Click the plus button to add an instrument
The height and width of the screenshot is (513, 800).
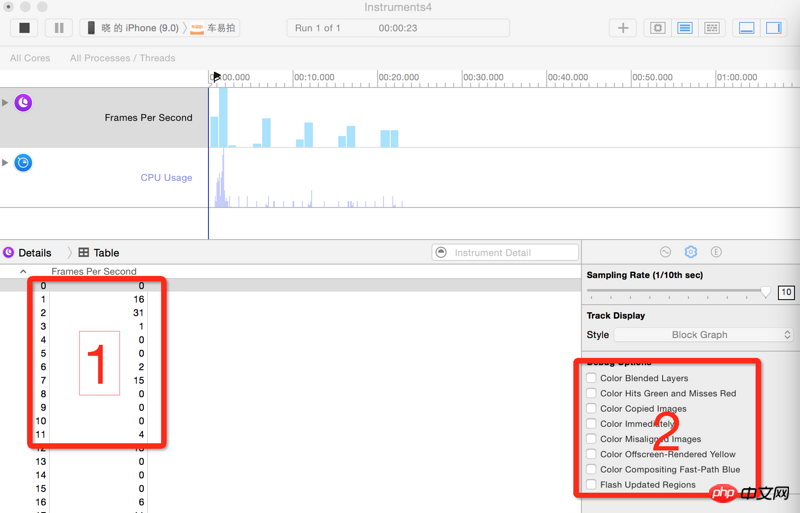click(623, 28)
